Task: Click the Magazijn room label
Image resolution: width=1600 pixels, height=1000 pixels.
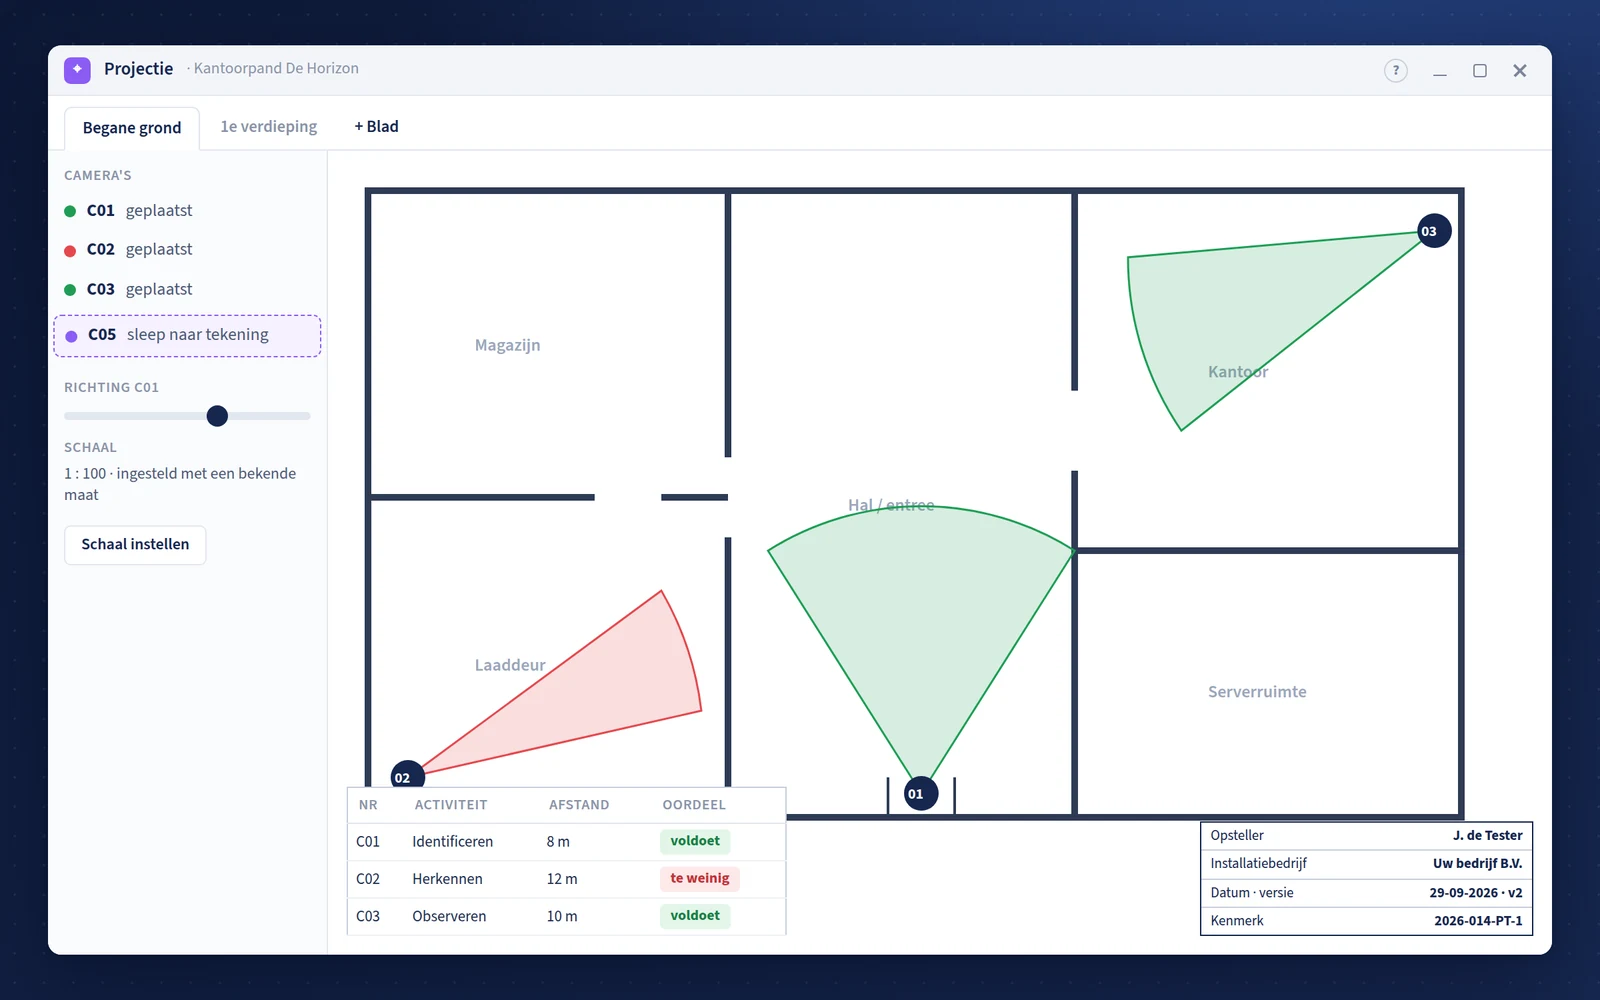Action: click(507, 345)
